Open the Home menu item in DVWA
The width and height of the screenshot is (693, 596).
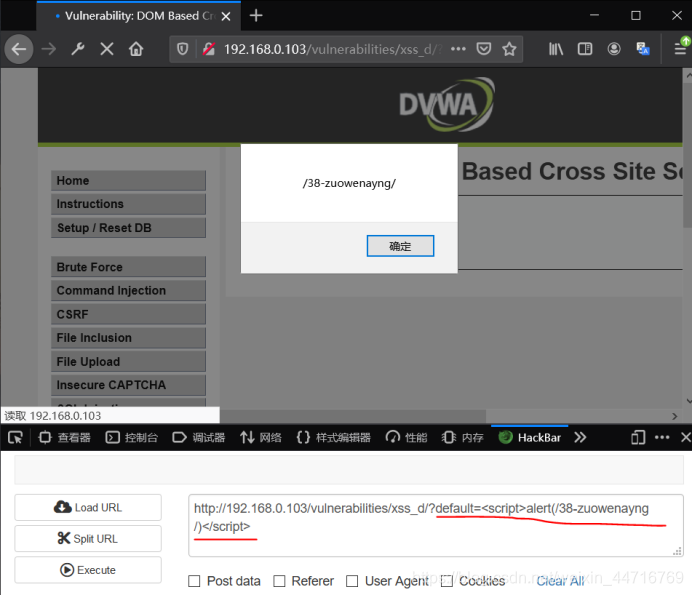click(x=128, y=181)
